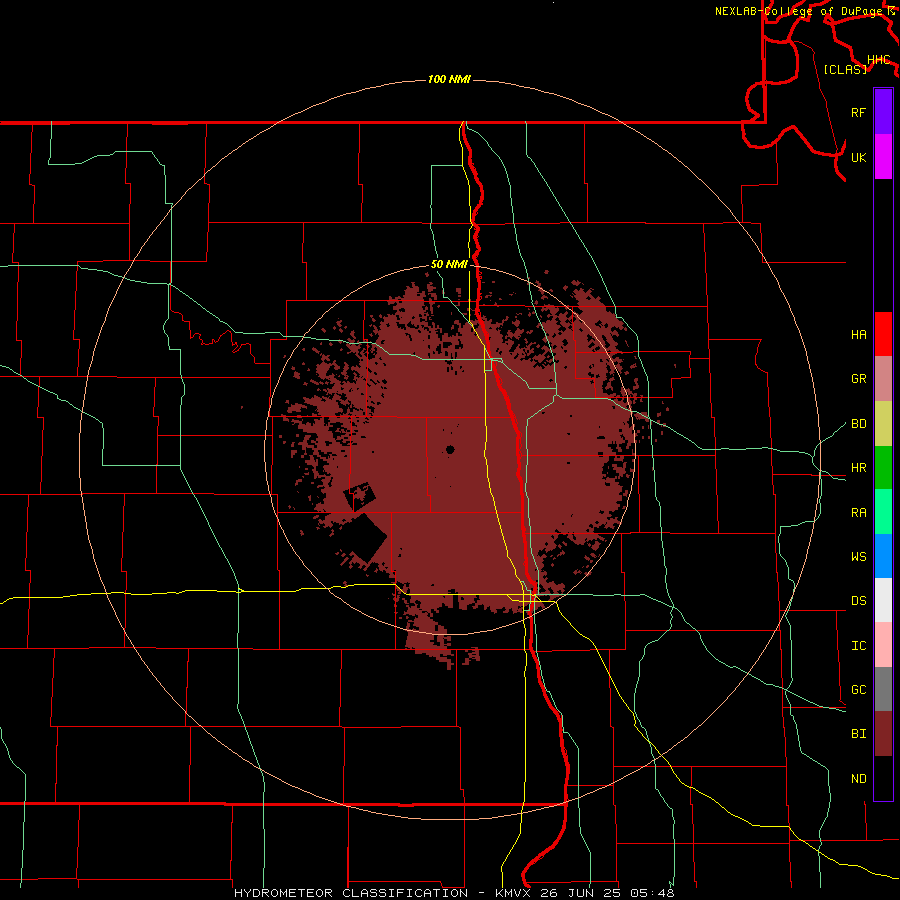
Task: Click the 05:48 timestamp
Action: point(652,893)
